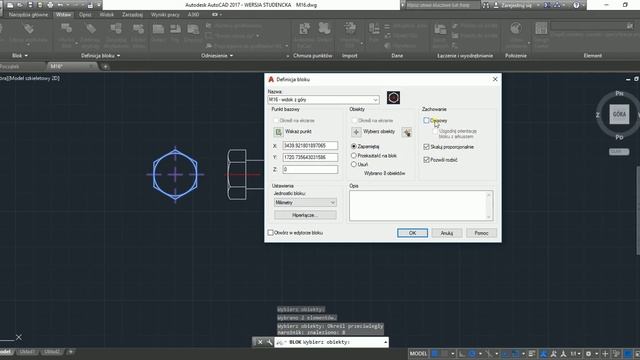Switch to the Wyniki pracy ribbon tab

point(165,15)
